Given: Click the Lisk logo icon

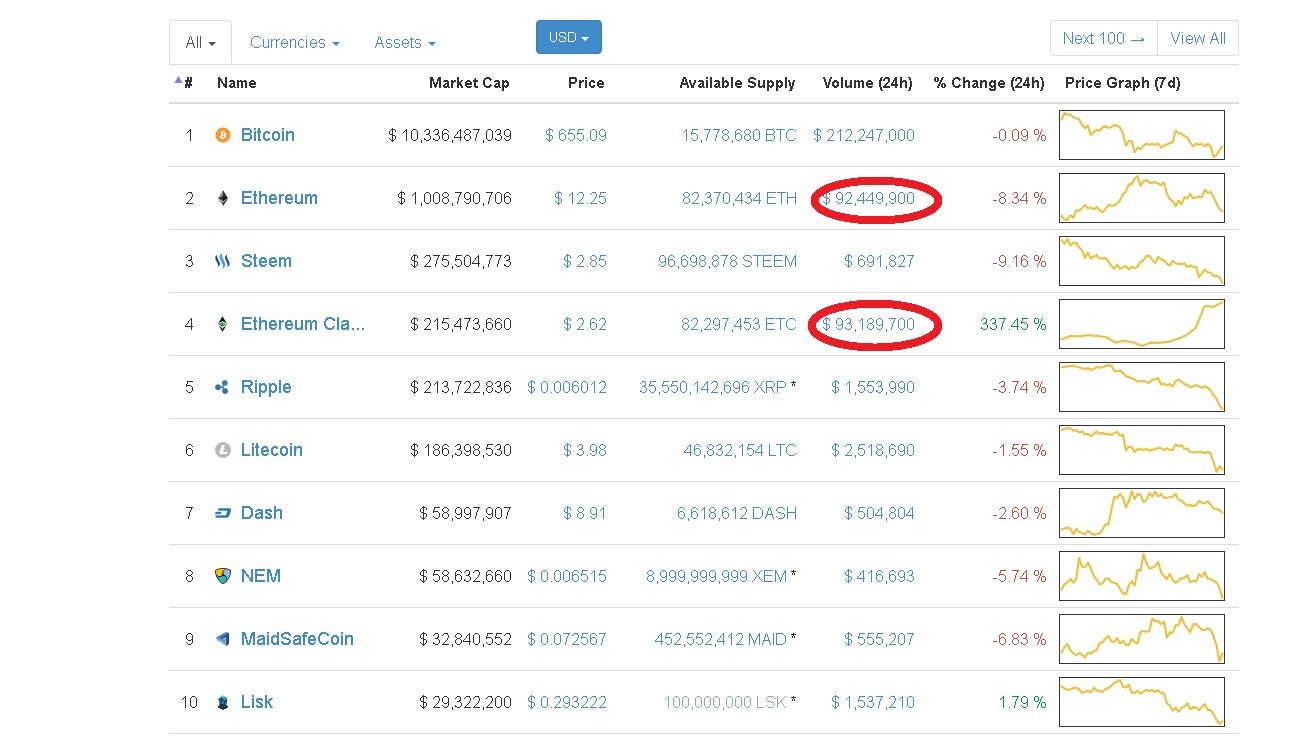Looking at the screenshot, I should [x=223, y=702].
